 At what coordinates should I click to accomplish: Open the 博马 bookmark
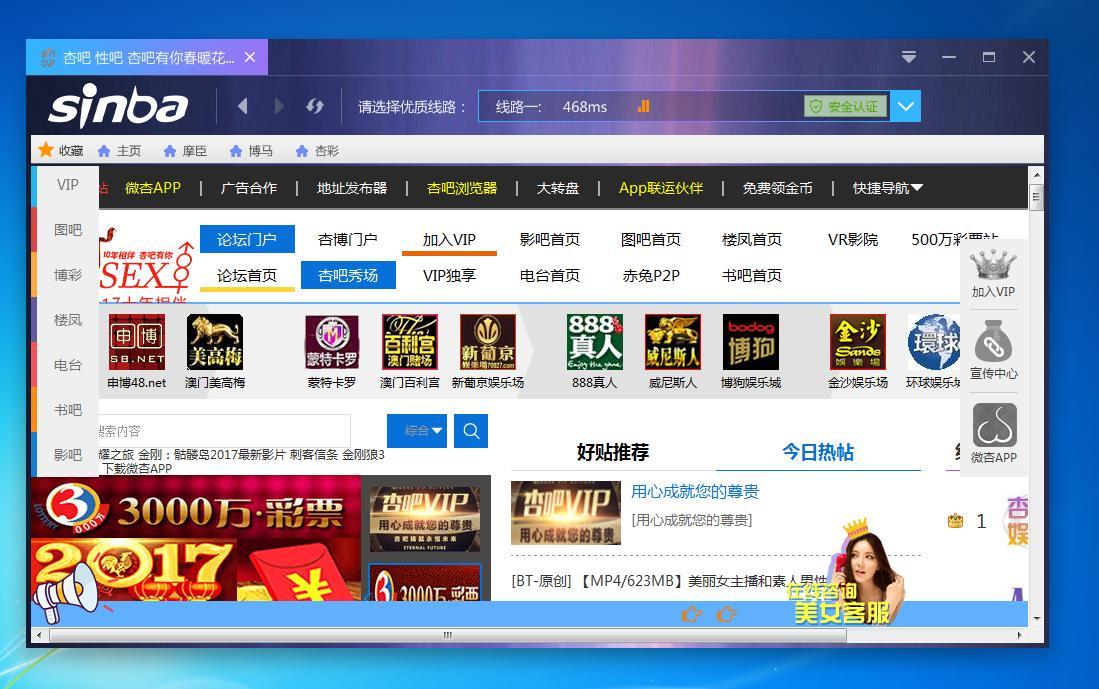click(x=251, y=151)
